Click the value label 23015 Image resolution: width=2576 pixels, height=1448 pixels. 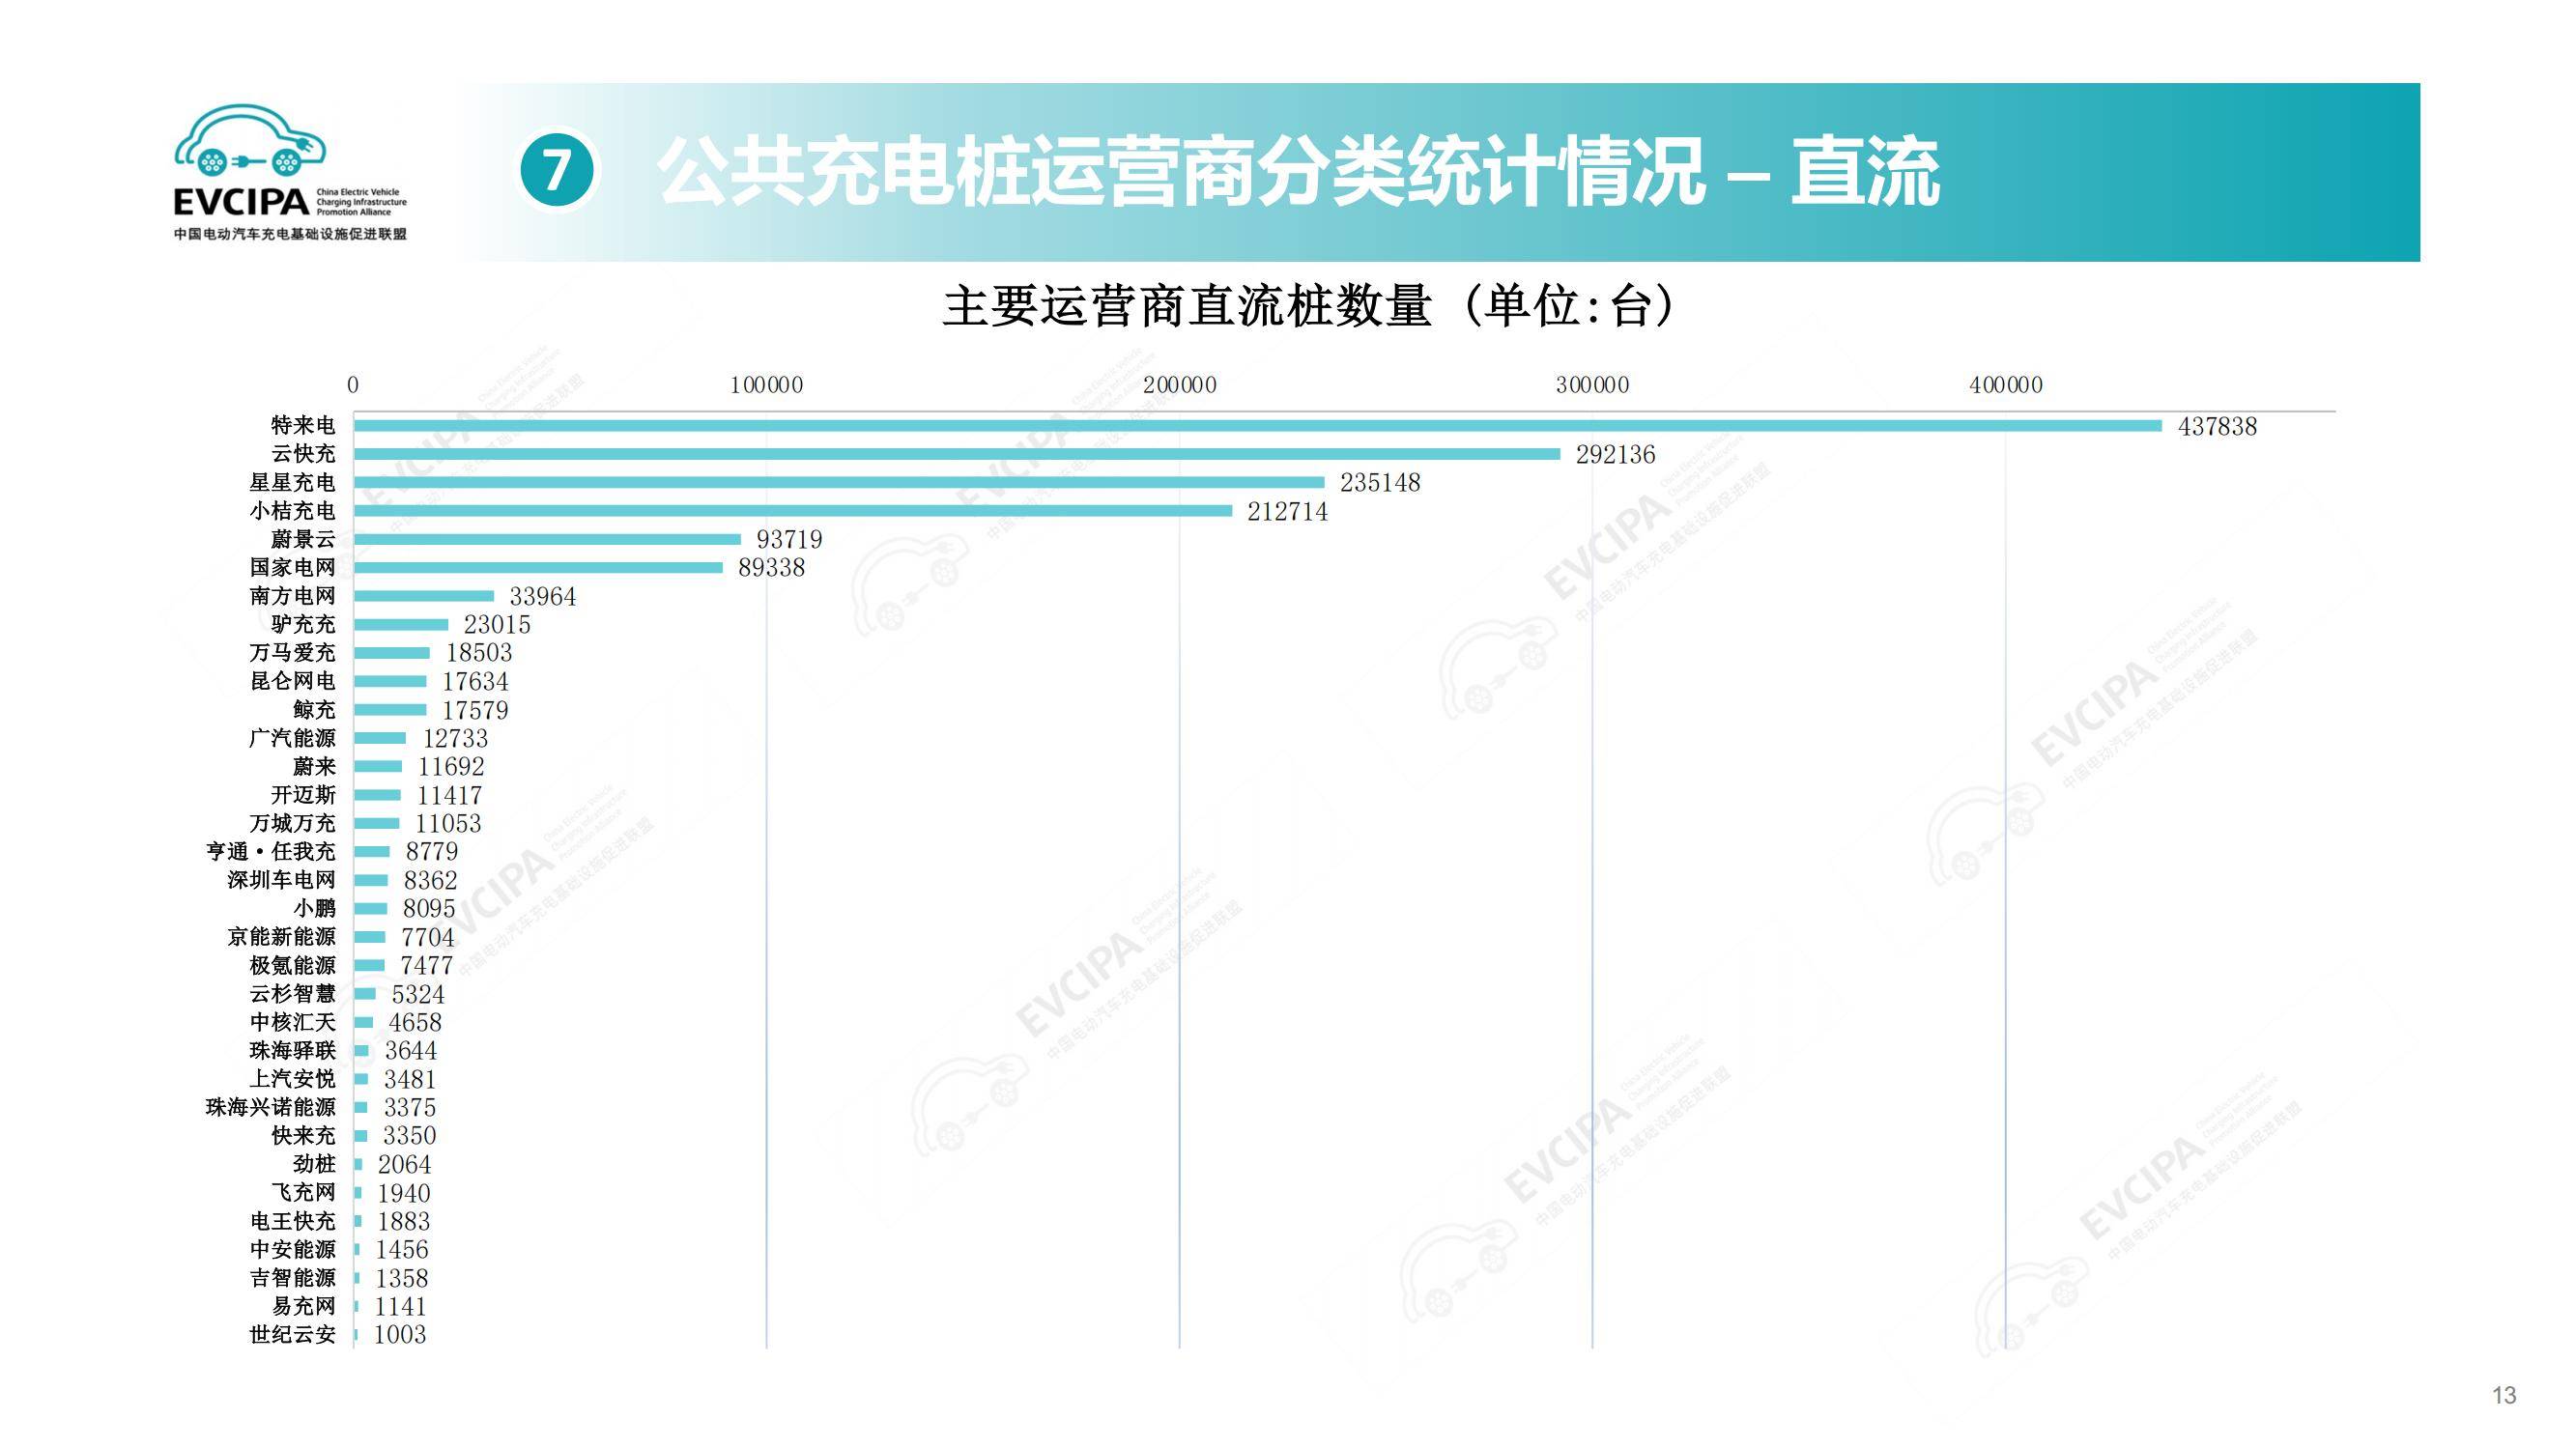point(497,624)
